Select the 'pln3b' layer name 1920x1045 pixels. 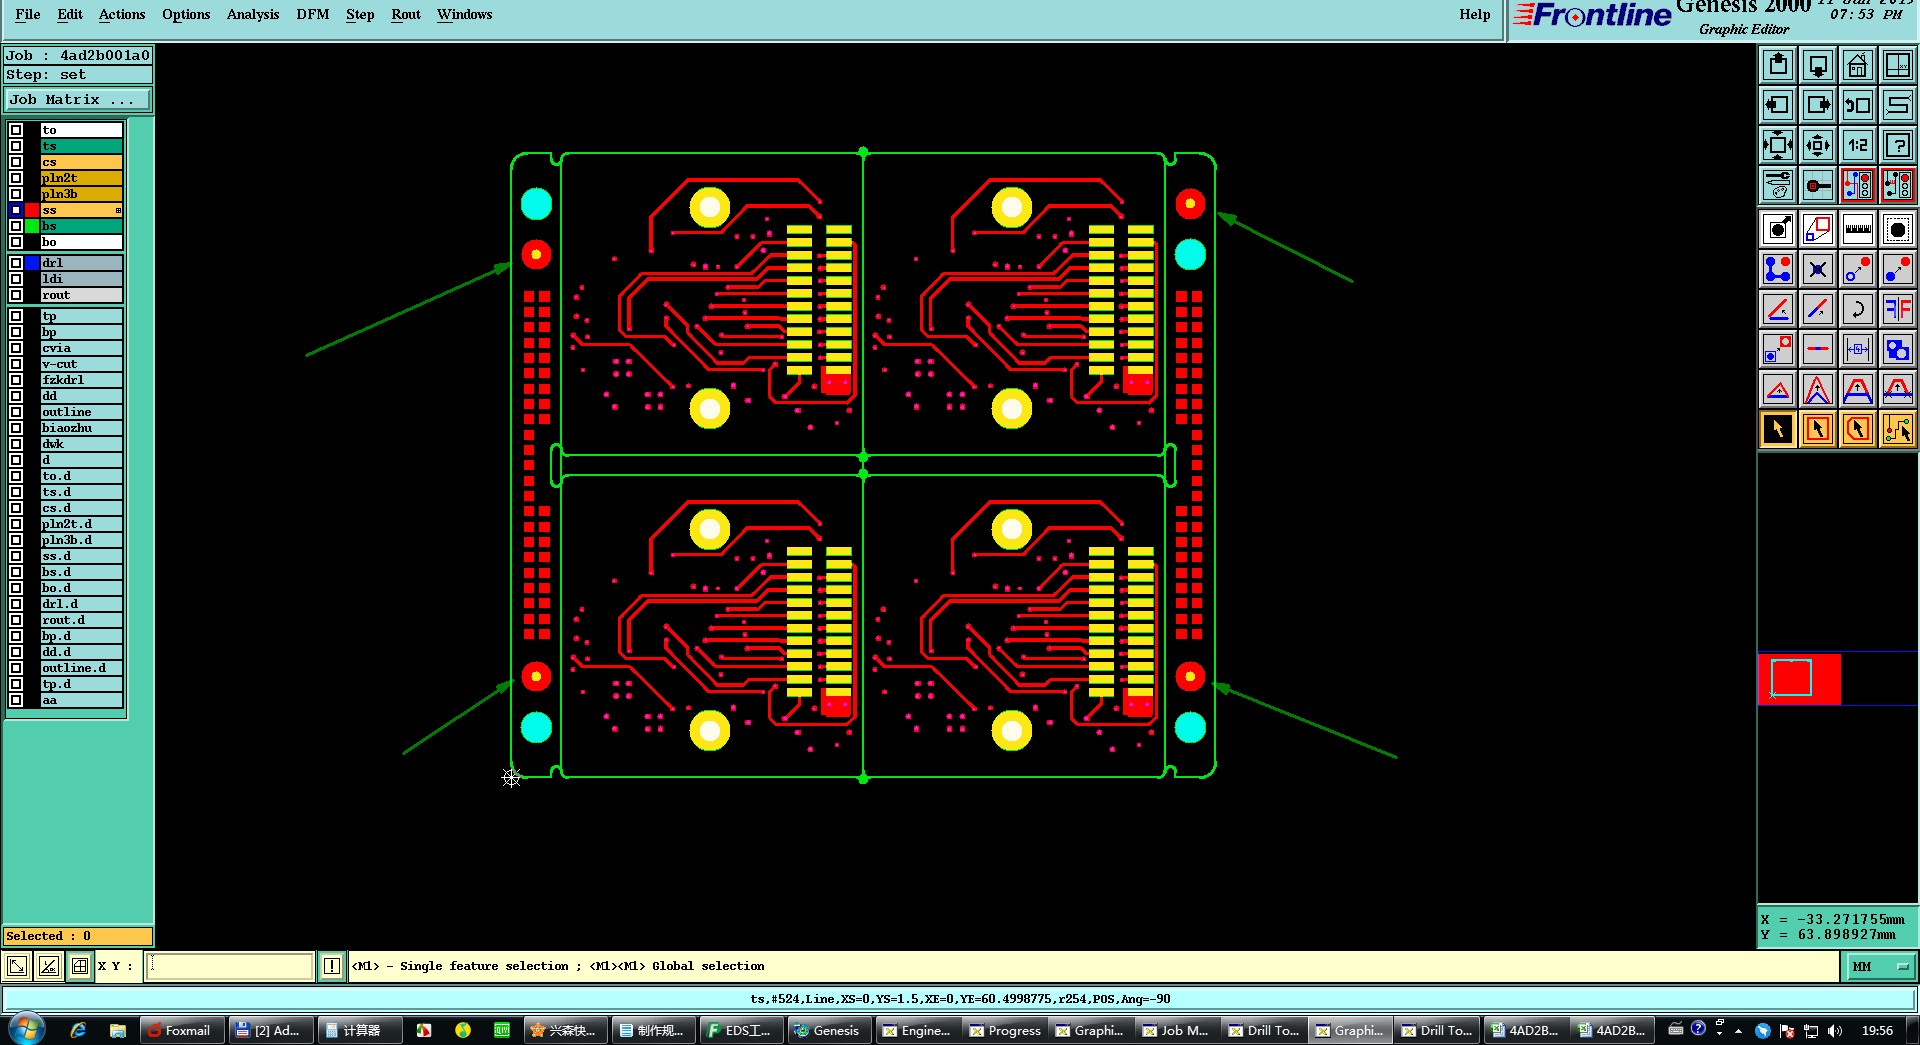(81, 194)
